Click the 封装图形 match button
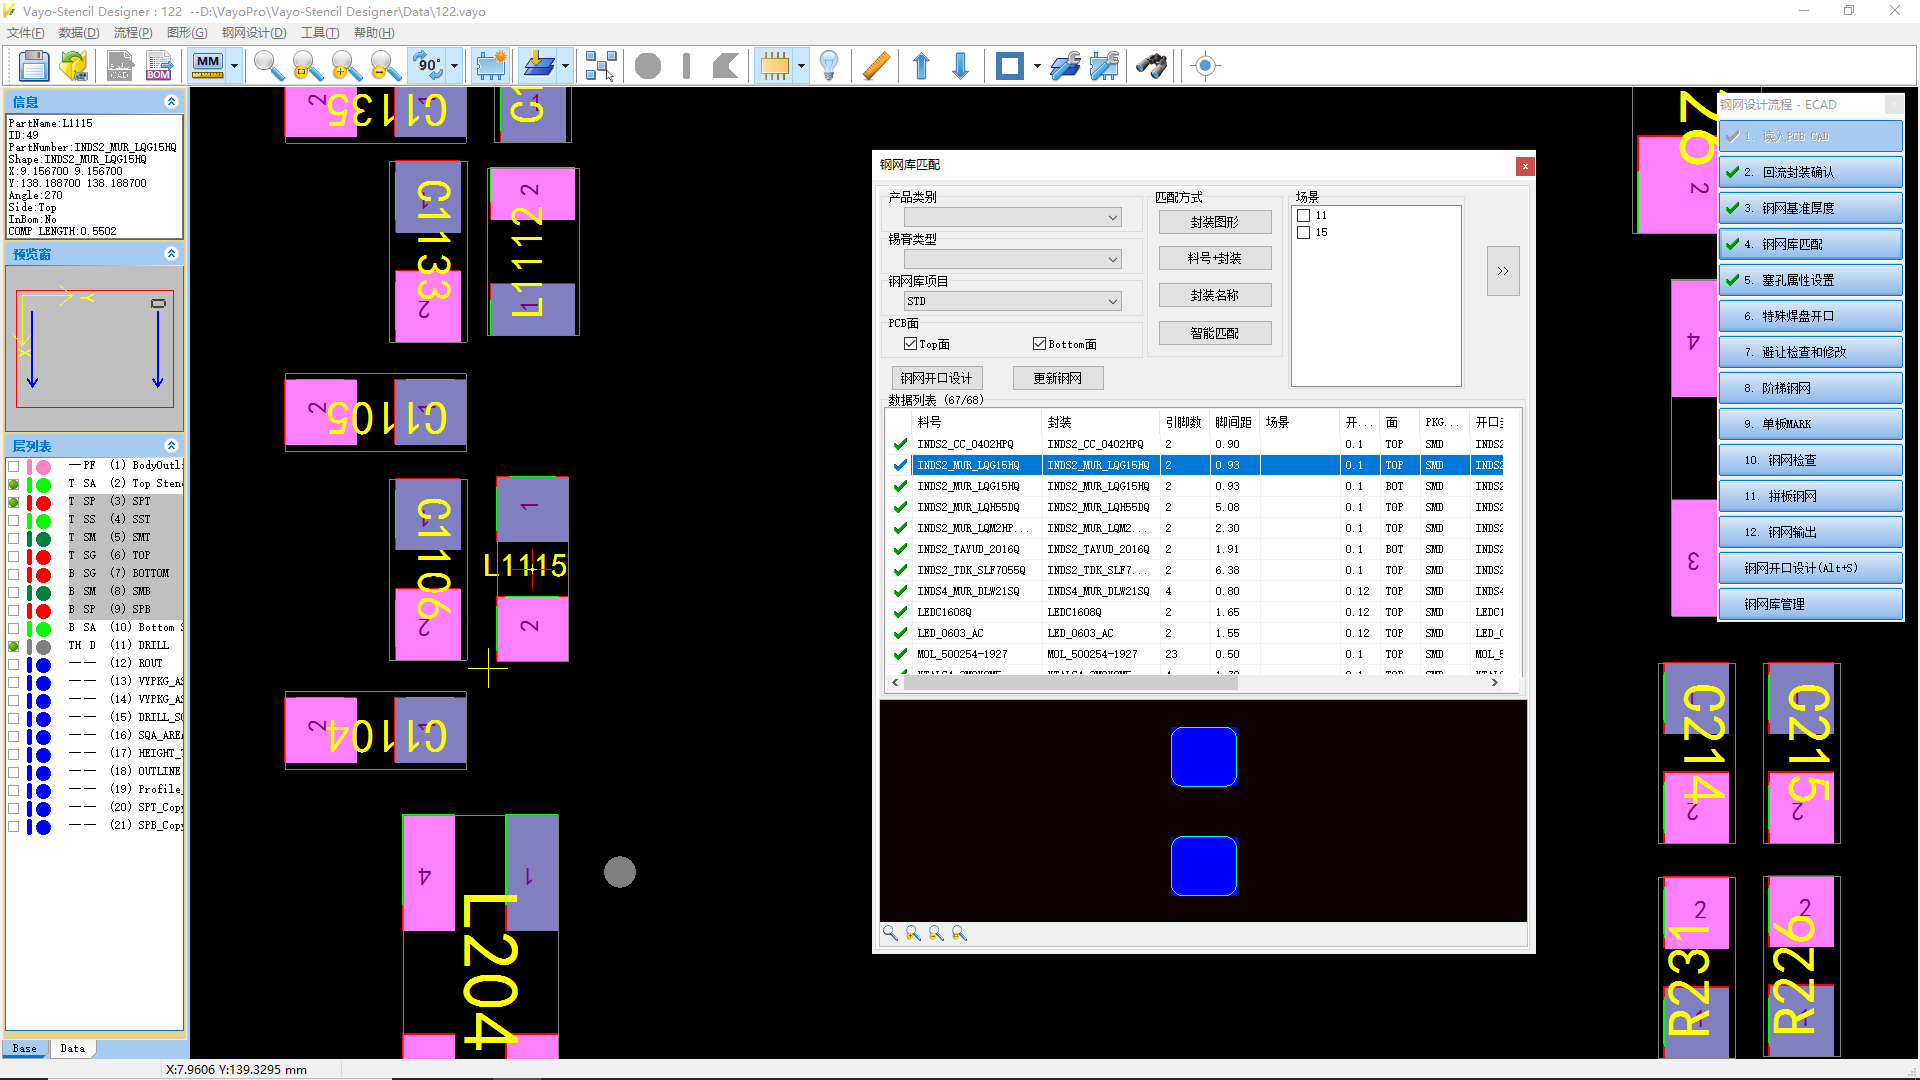1920x1080 pixels. tap(1215, 222)
